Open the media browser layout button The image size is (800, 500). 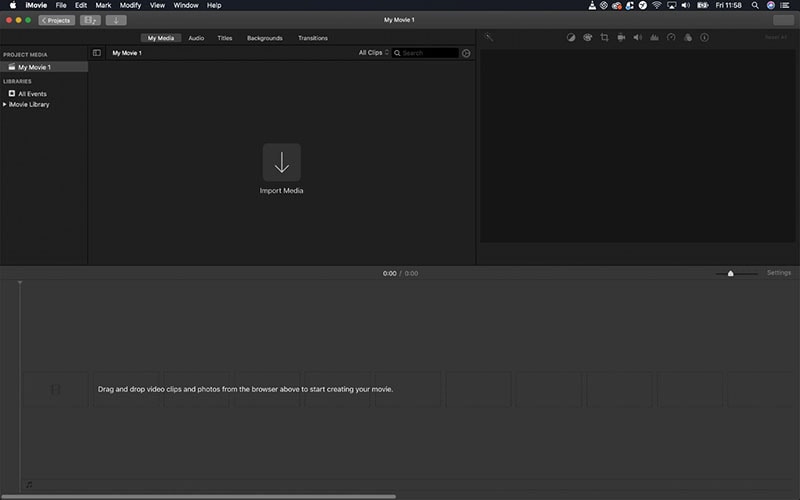[90, 20]
